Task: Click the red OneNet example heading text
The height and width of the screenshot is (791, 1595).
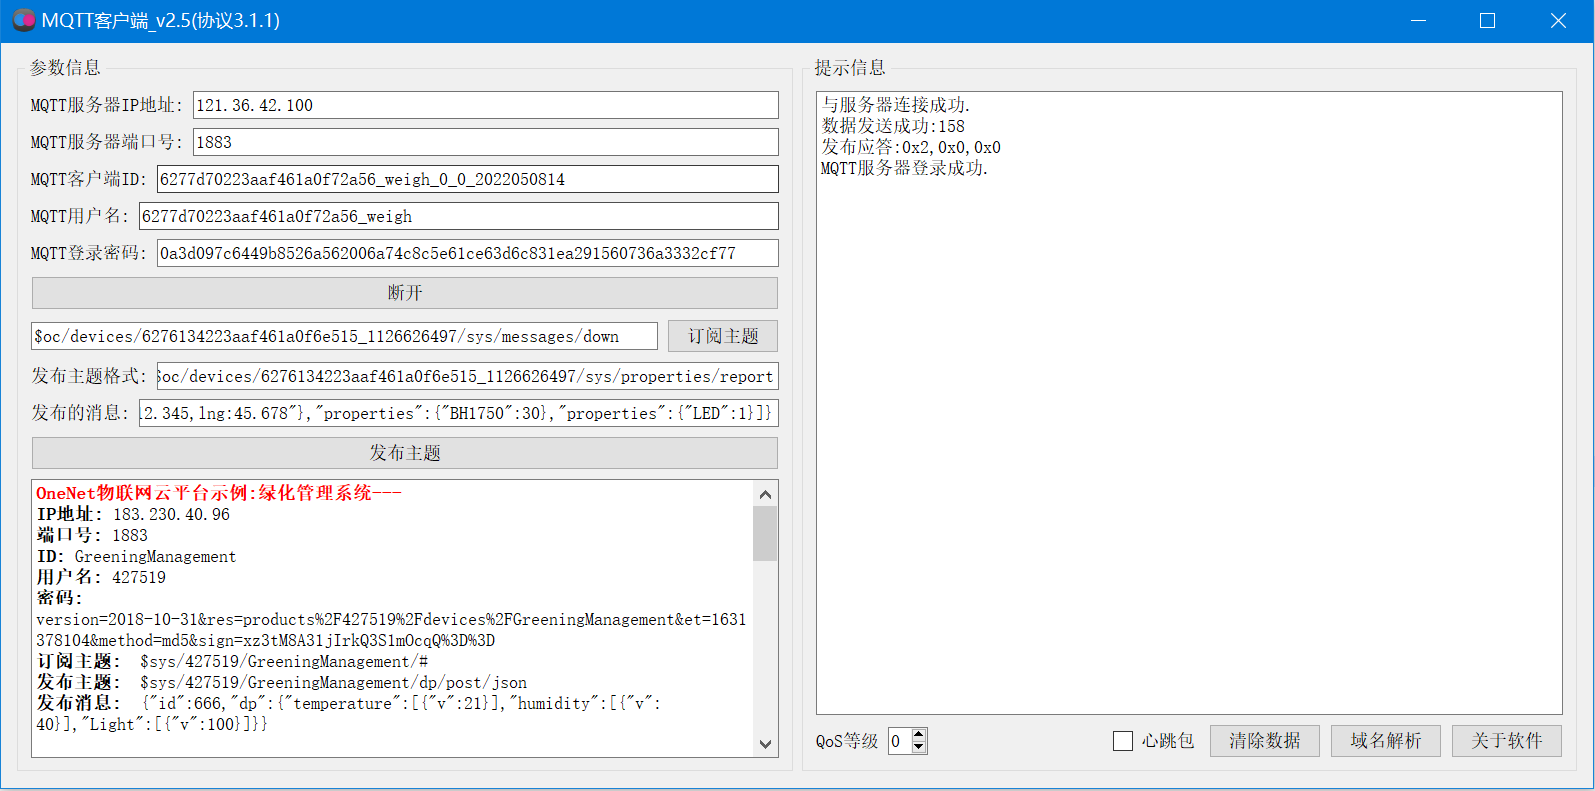Action: [219, 493]
